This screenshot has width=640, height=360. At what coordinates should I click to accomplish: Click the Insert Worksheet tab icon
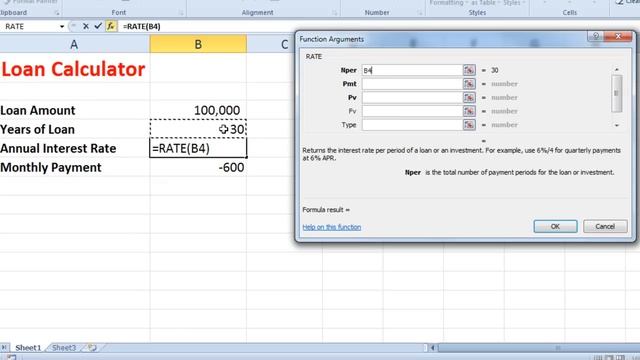[x=92, y=348]
